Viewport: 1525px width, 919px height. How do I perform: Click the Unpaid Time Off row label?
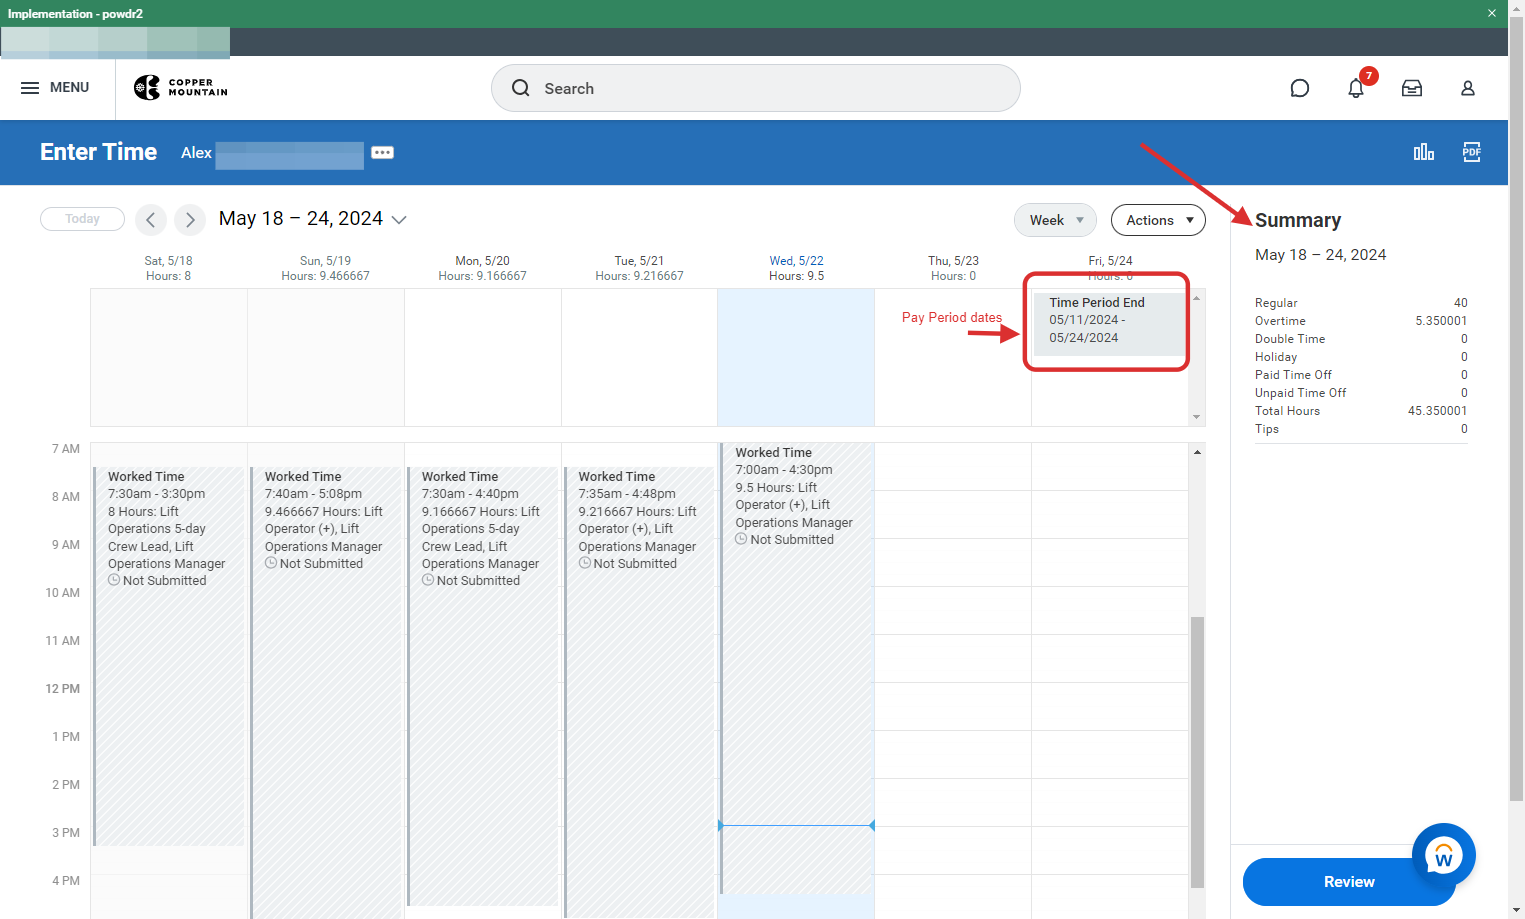(x=1300, y=393)
